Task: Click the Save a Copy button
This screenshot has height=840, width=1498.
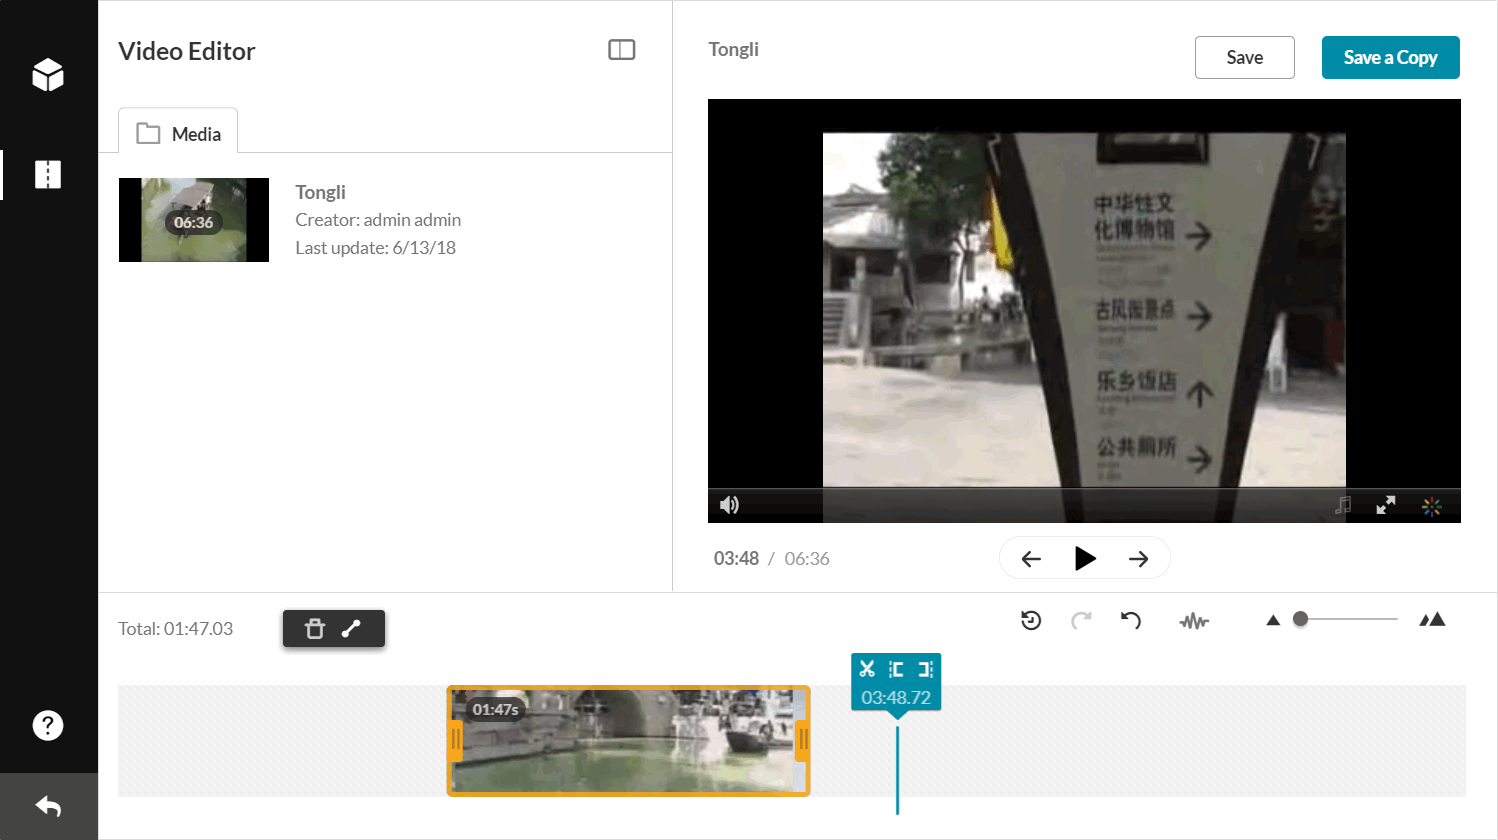Action: tap(1390, 58)
